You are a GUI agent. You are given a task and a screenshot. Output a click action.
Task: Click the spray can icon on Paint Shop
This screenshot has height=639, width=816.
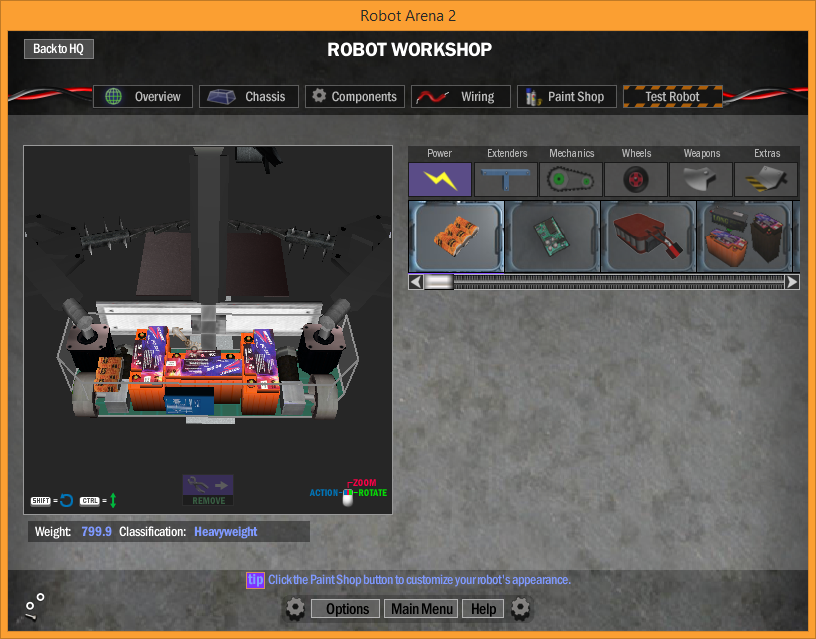coord(532,97)
